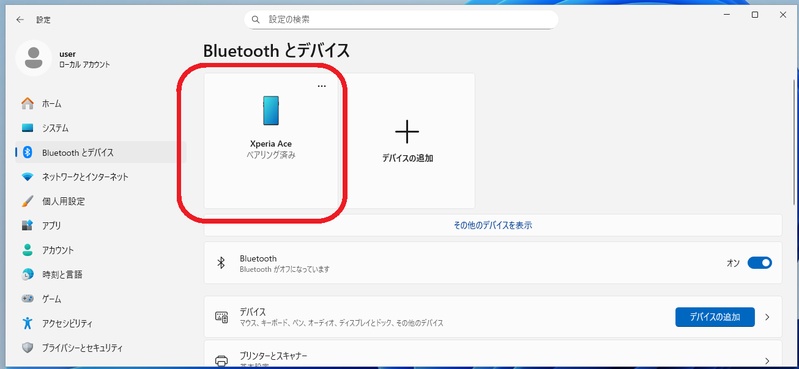Click the プリンターとスキャナー printer icon

(x=221, y=361)
